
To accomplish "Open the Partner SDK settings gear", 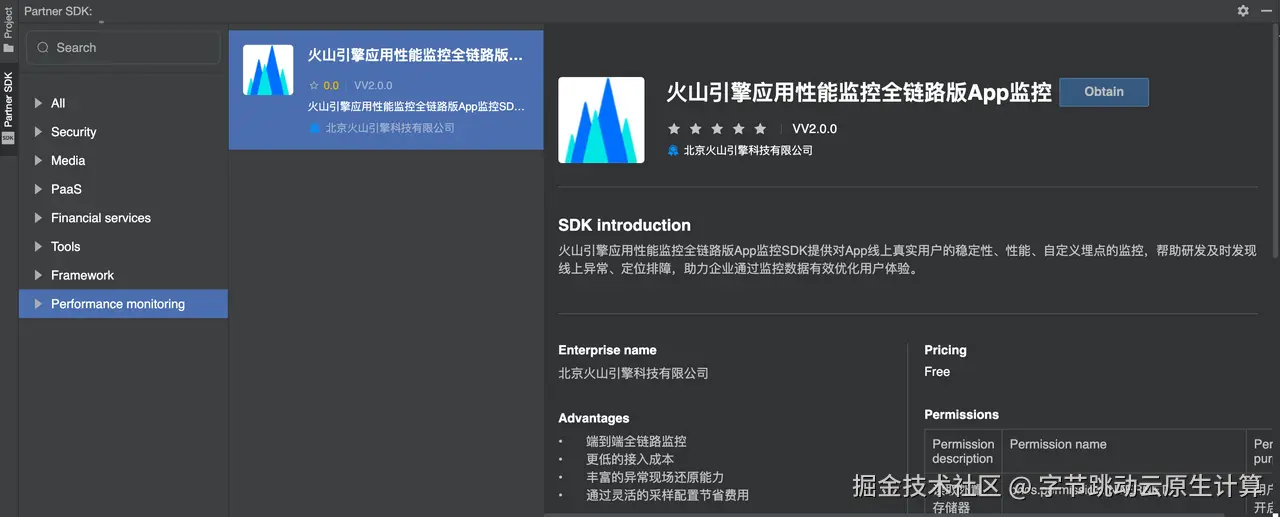I will (x=1243, y=10).
